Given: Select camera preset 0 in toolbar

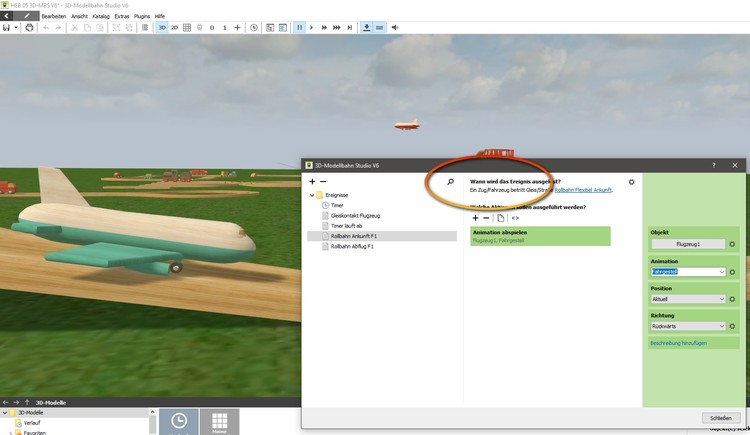Looking at the screenshot, I should [x=212, y=28].
